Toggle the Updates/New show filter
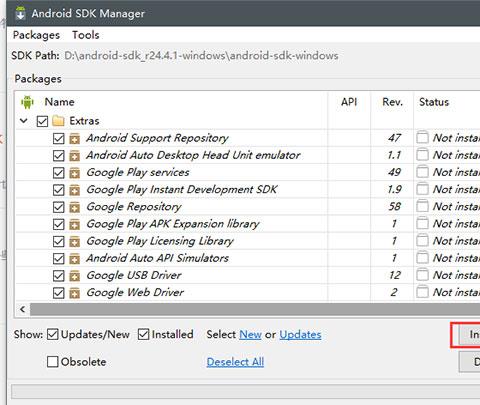 coord(53,334)
